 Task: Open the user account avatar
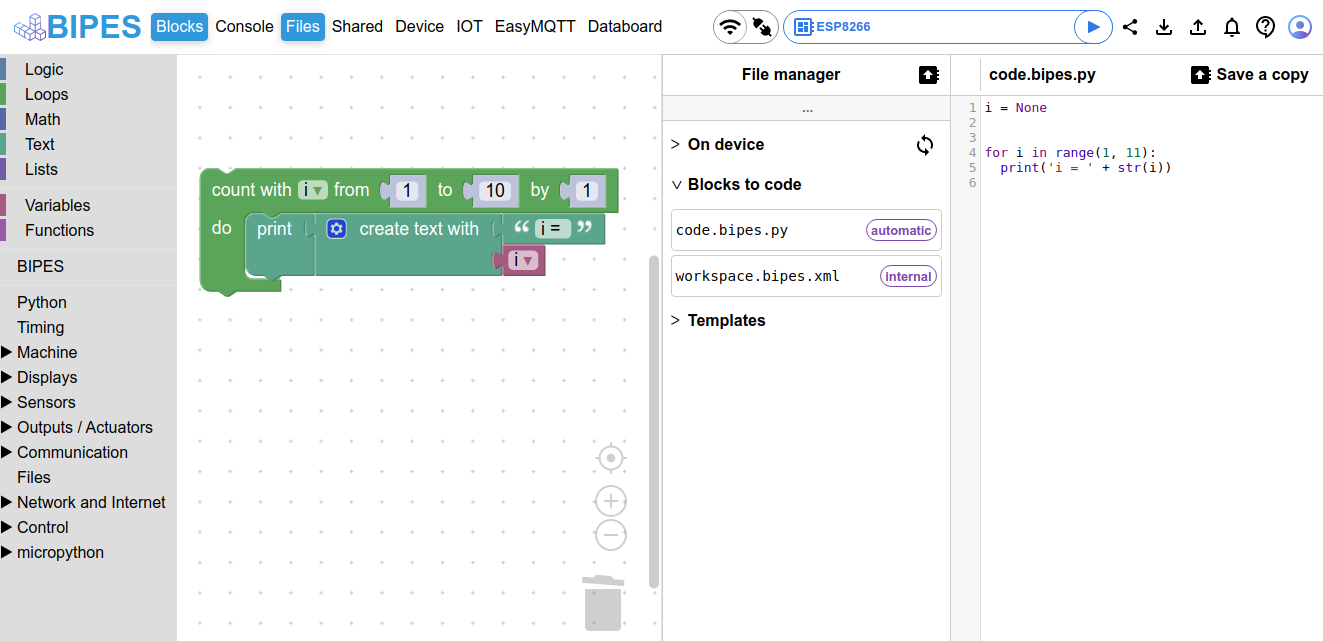[x=1299, y=27]
